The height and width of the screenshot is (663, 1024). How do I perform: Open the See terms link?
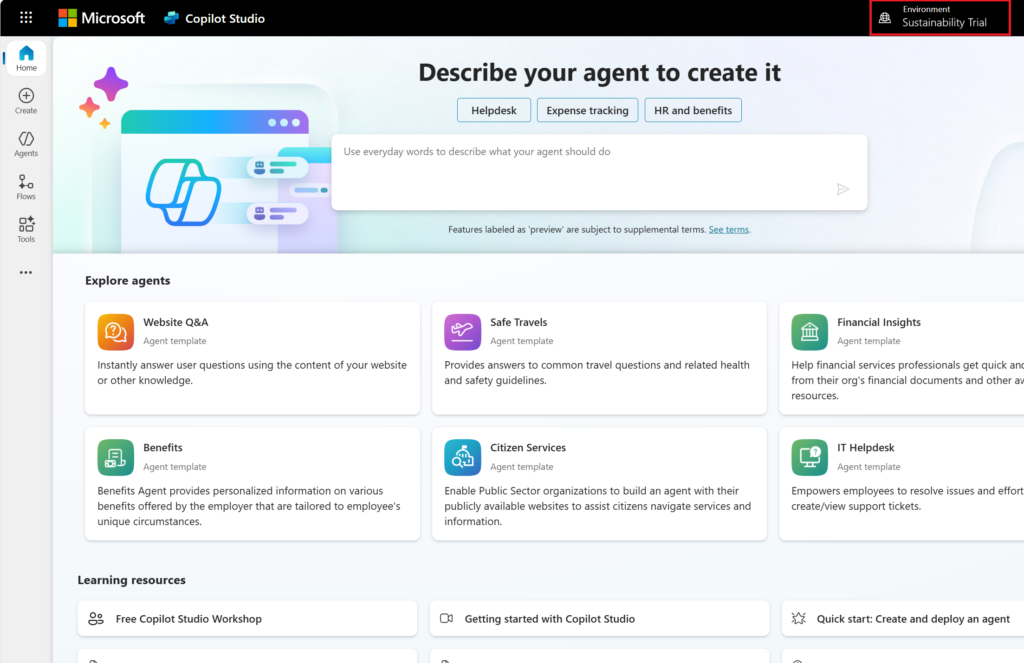coord(728,229)
